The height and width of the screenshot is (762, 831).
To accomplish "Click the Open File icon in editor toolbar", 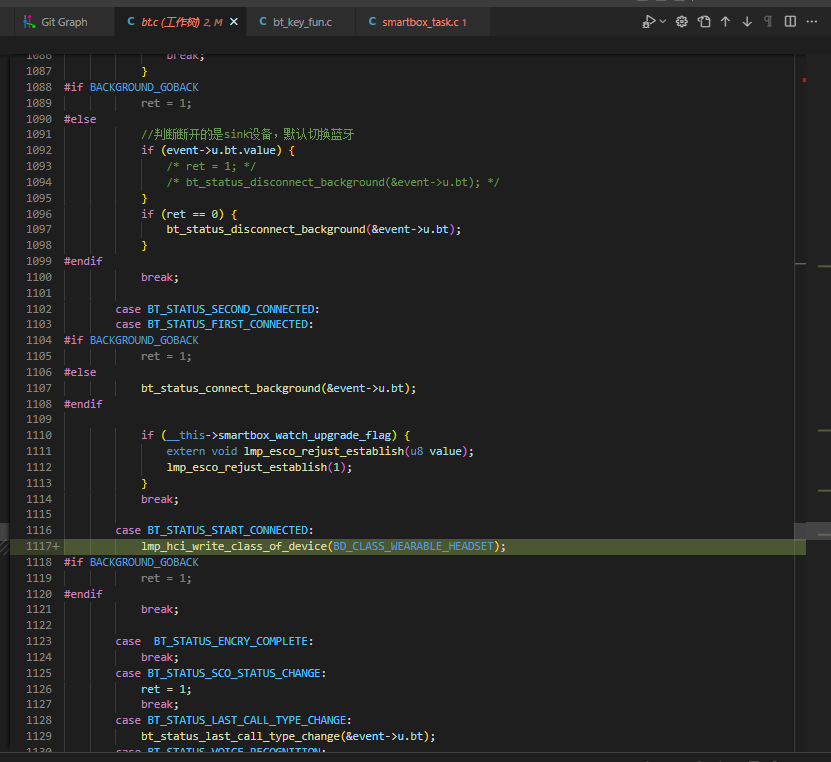I will tap(704, 22).
